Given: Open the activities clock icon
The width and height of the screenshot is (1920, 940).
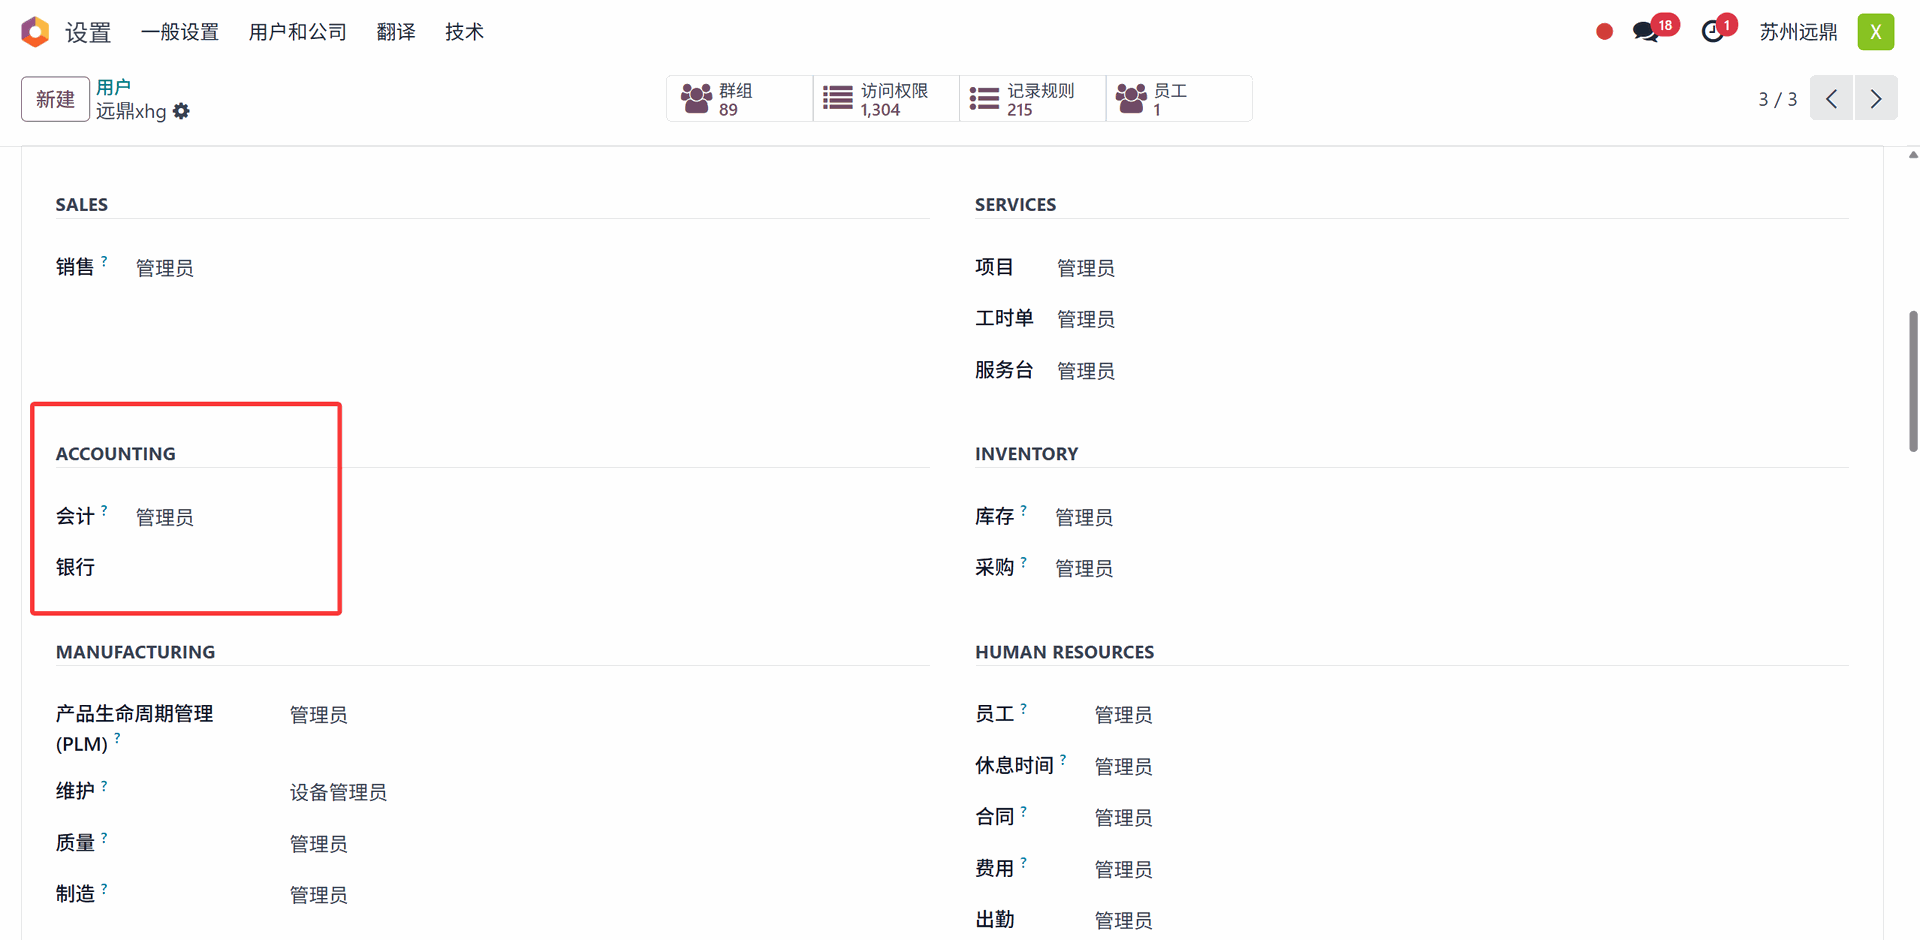Looking at the screenshot, I should point(1713,32).
